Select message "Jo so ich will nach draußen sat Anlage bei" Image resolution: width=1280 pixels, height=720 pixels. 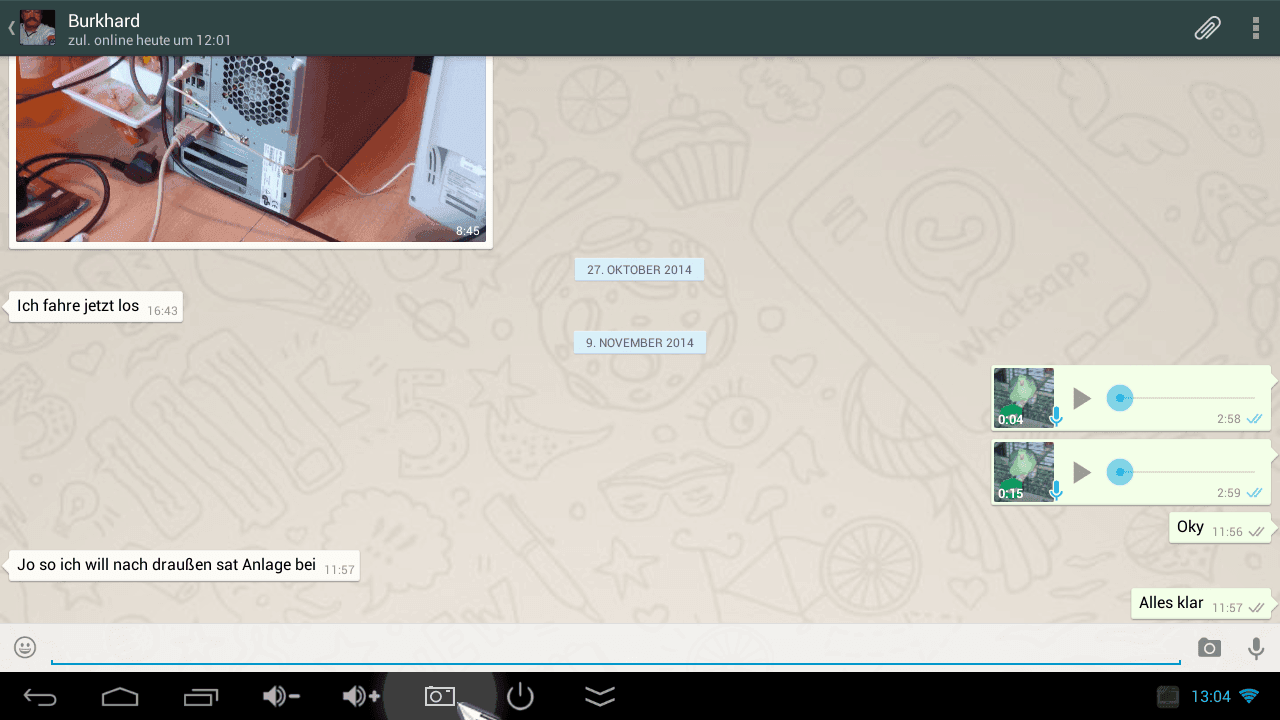tap(184, 566)
